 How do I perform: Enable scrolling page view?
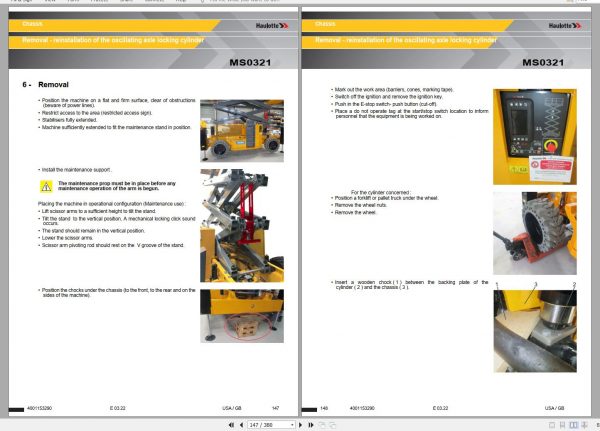562,425
